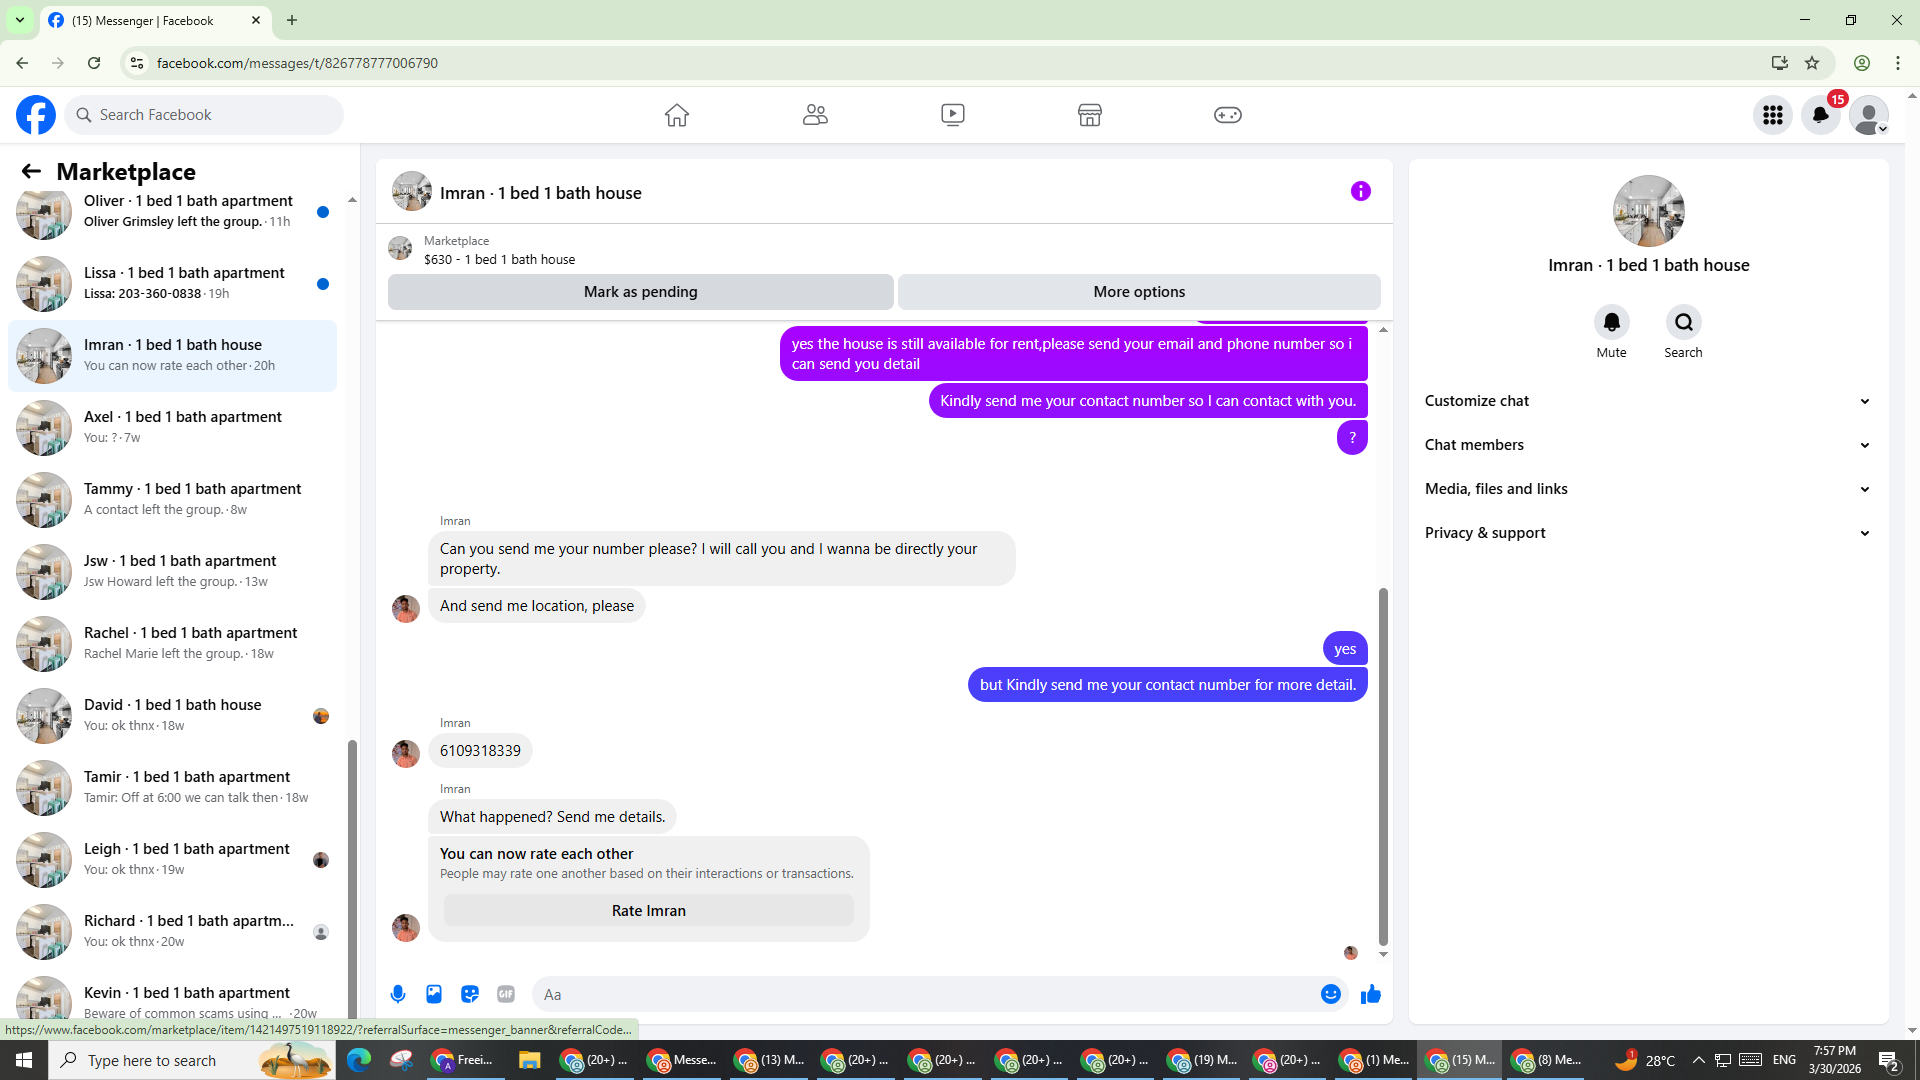1920x1080 pixels.
Task: Click the Rate Imran button
Action: pyautogui.click(x=648, y=911)
